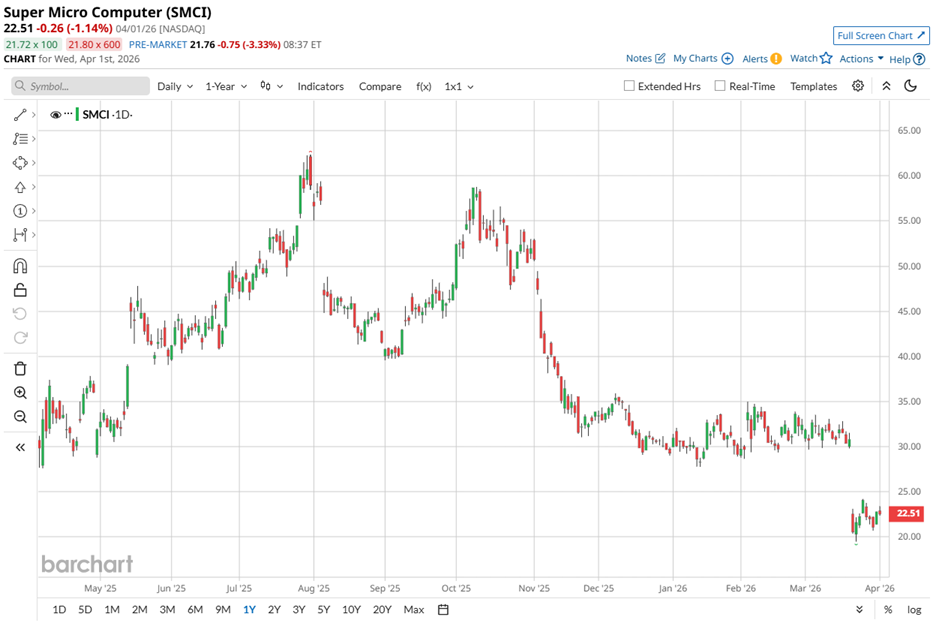The image size is (936, 629).
Task: Switch to dark mode moon icon
Action: pyautogui.click(x=910, y=86)
